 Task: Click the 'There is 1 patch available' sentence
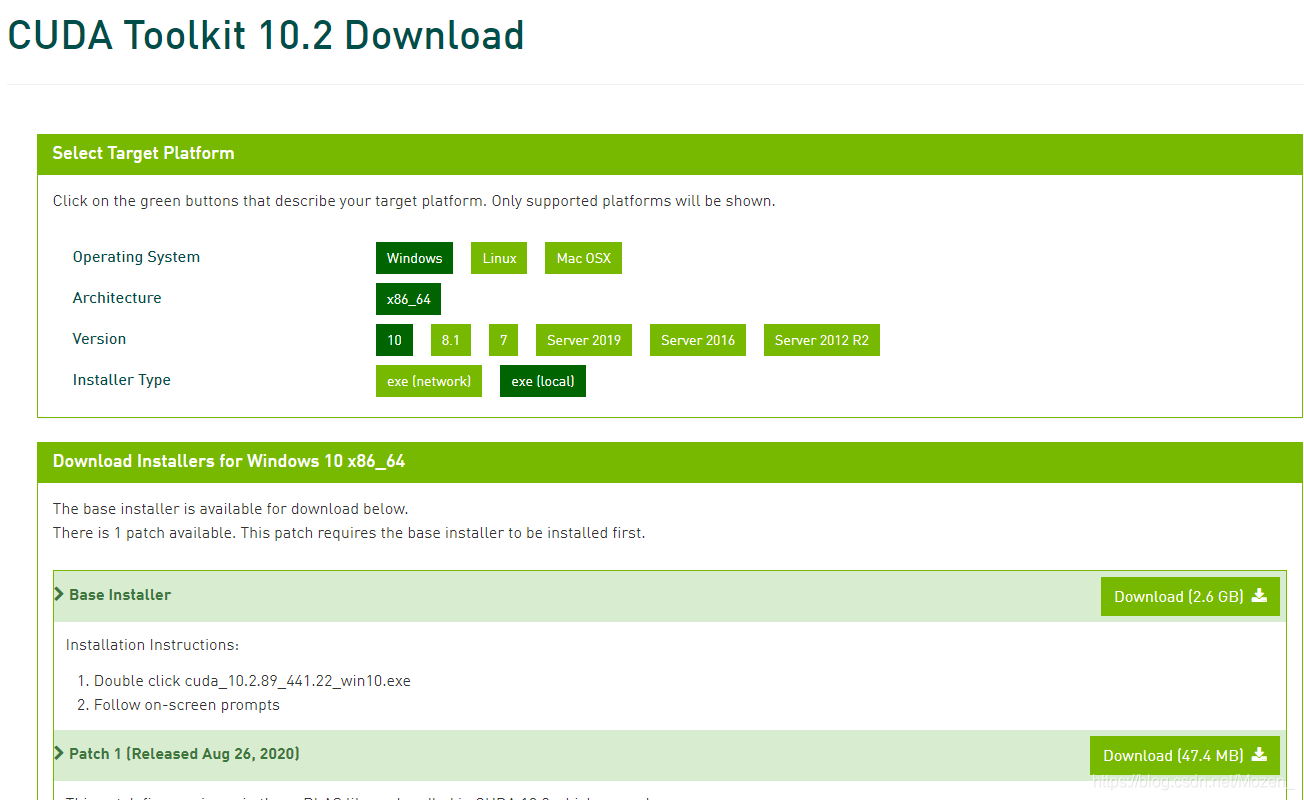coord(349,533)
